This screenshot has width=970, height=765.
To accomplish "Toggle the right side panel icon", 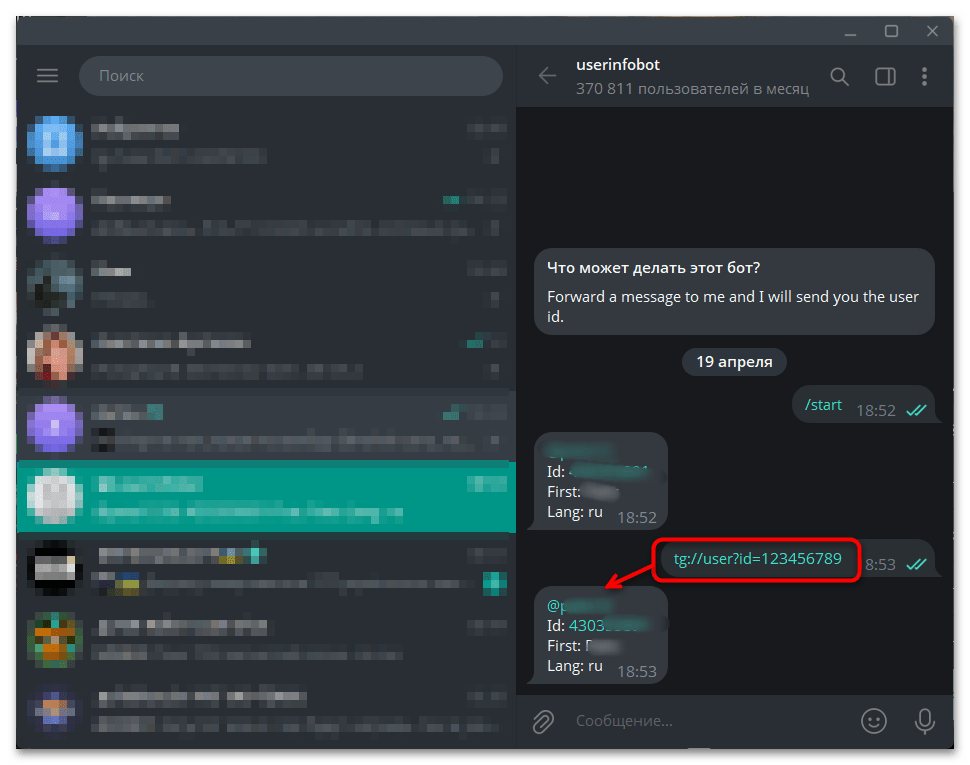I will 885,76.
